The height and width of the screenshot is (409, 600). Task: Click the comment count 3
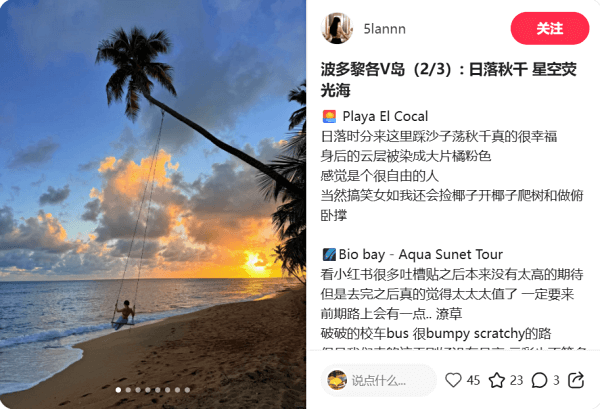click(x=556, y=380)
